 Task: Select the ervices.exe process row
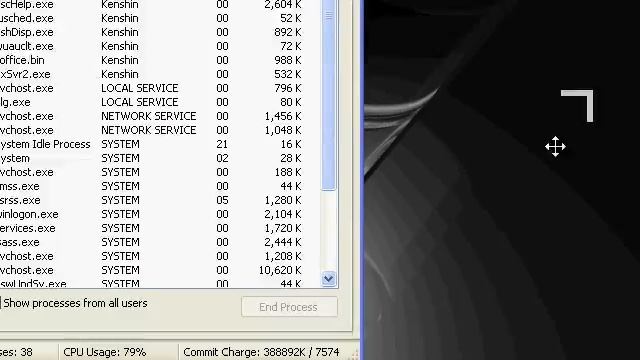(160, 228)
